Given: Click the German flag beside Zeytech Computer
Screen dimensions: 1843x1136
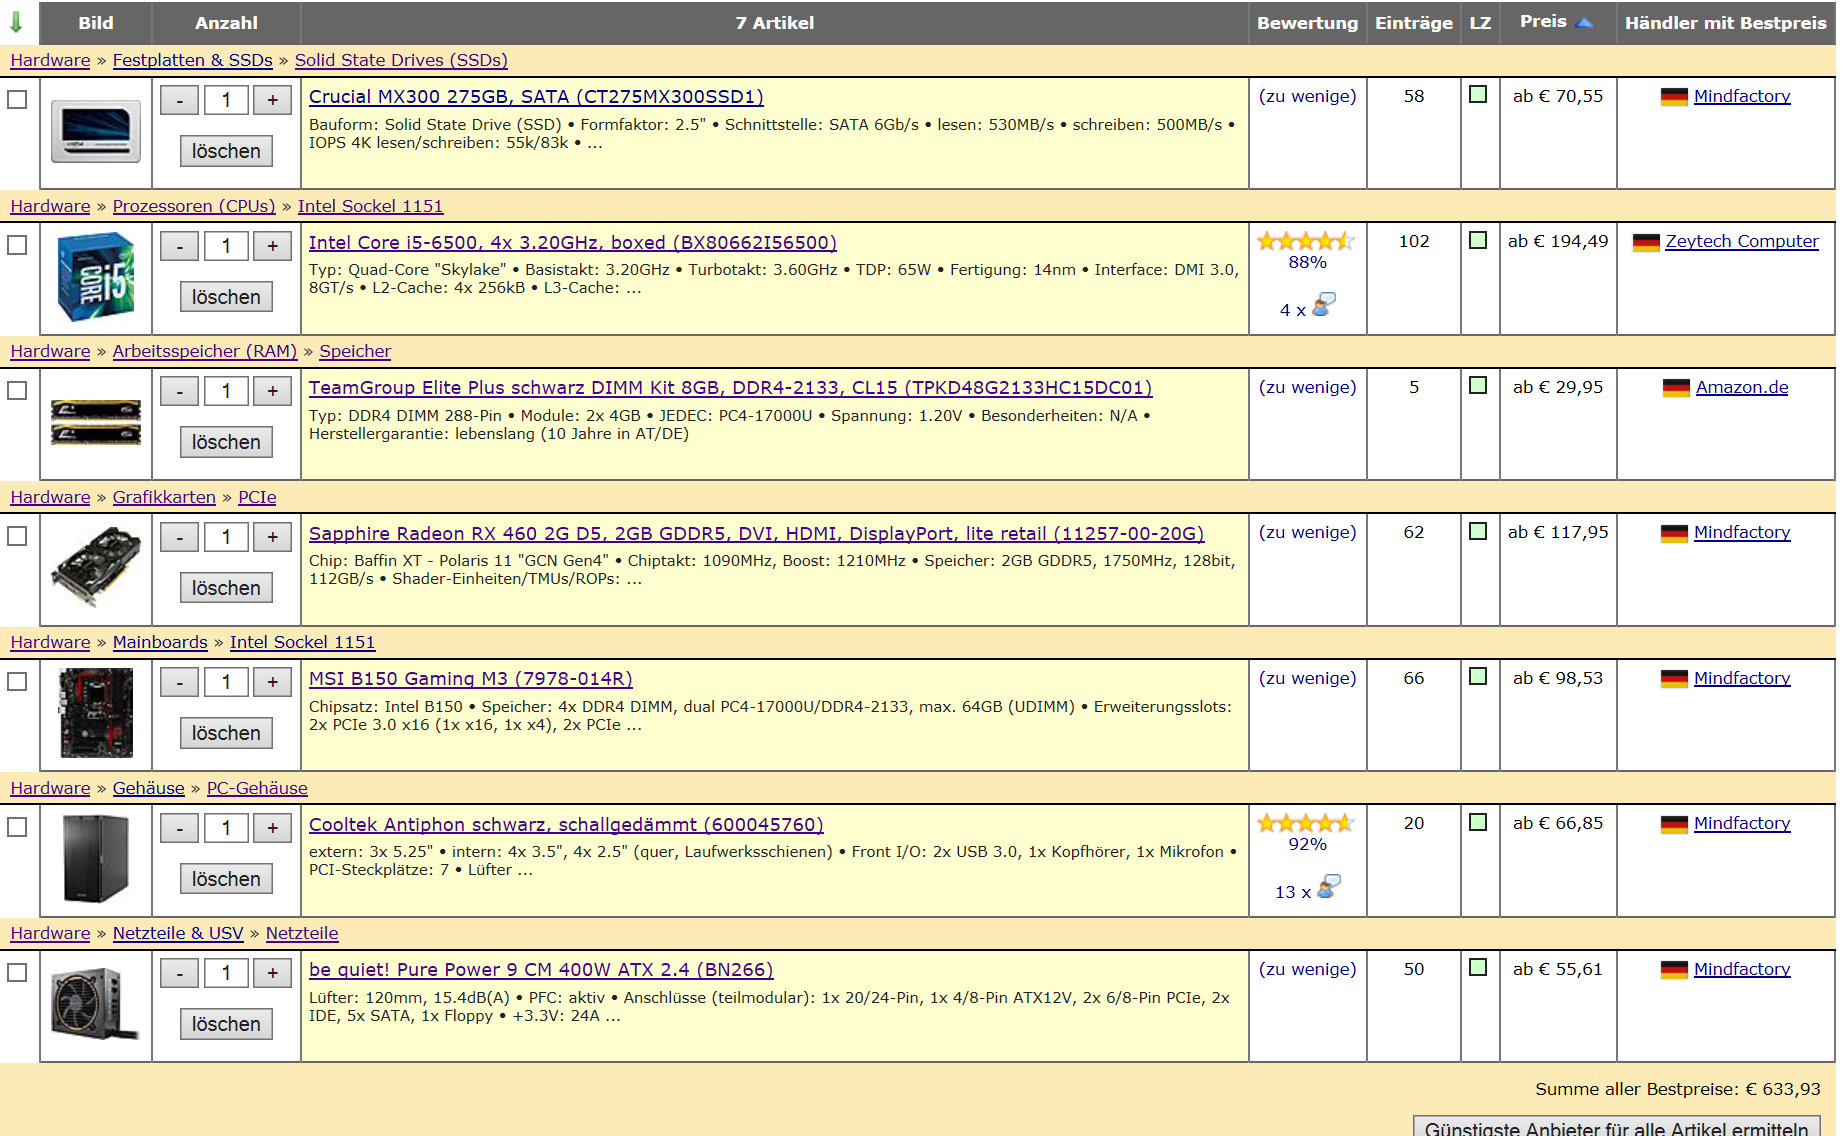Looking at the screenshot, I should pyautogui.click(x=1646, y=242).
